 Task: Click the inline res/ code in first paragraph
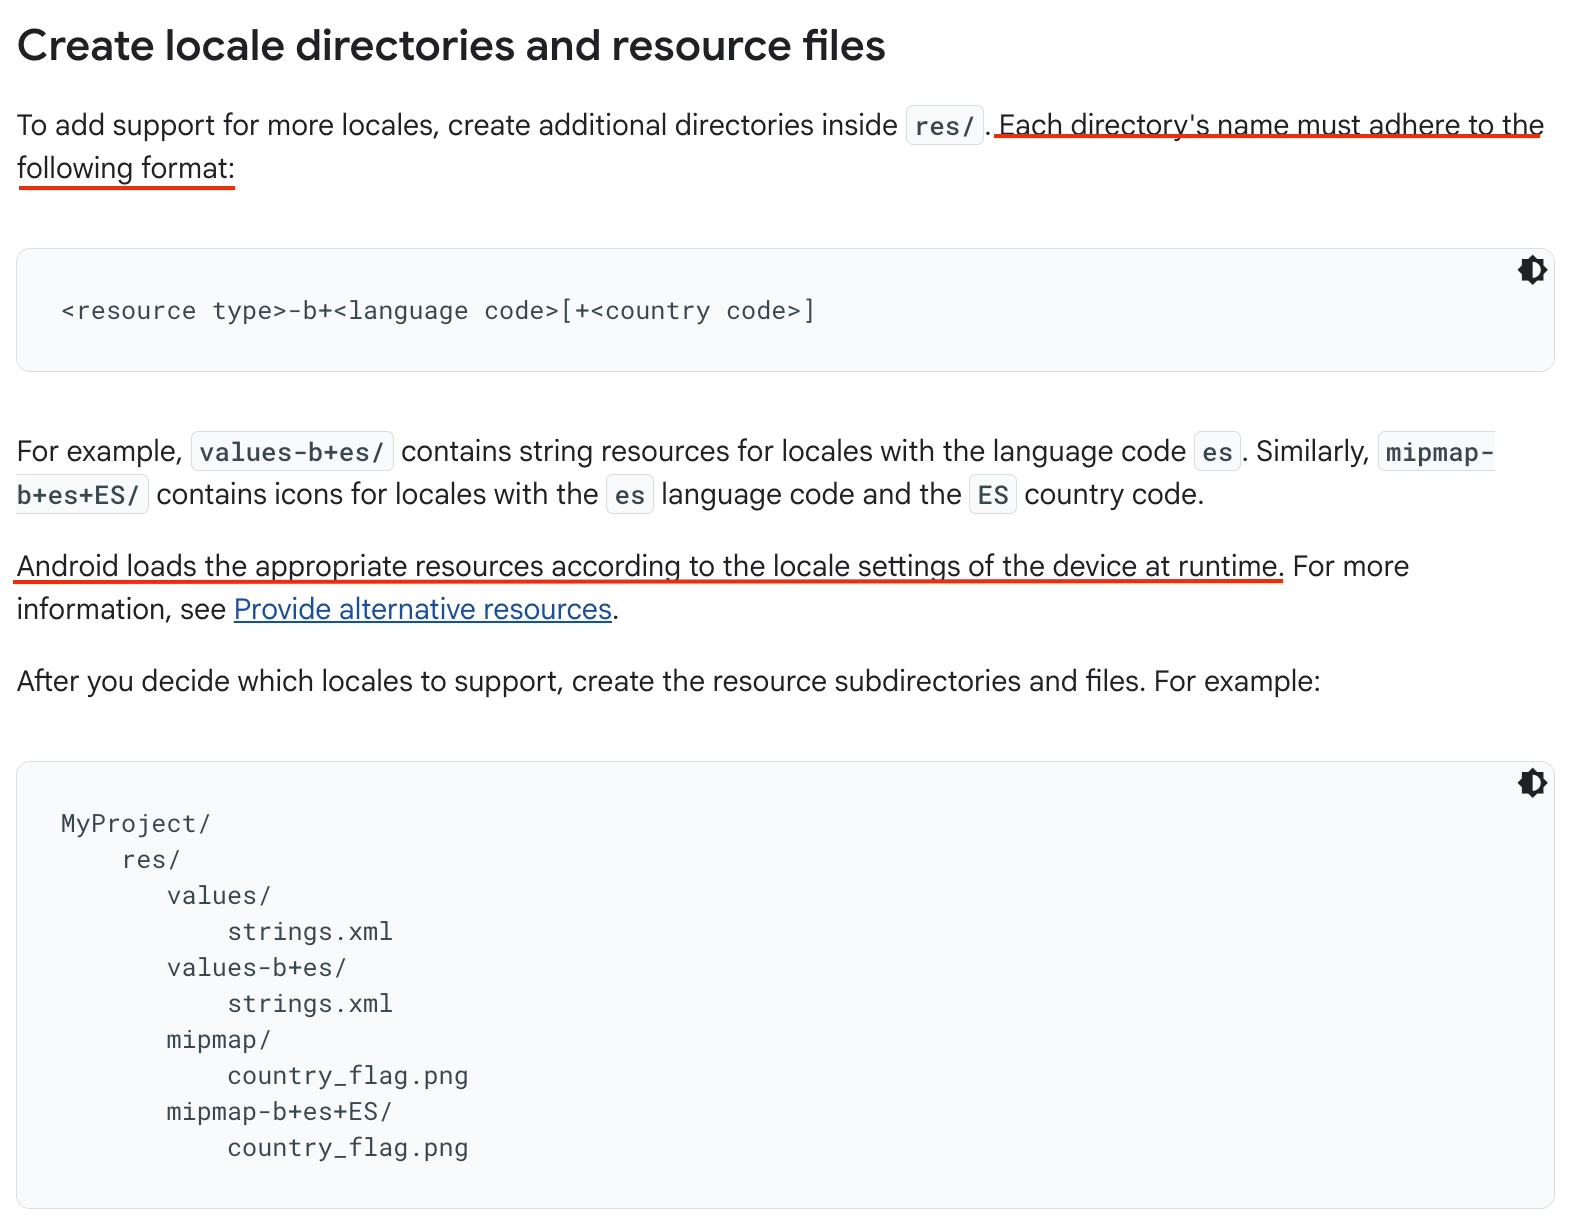(x=944, y=126)
